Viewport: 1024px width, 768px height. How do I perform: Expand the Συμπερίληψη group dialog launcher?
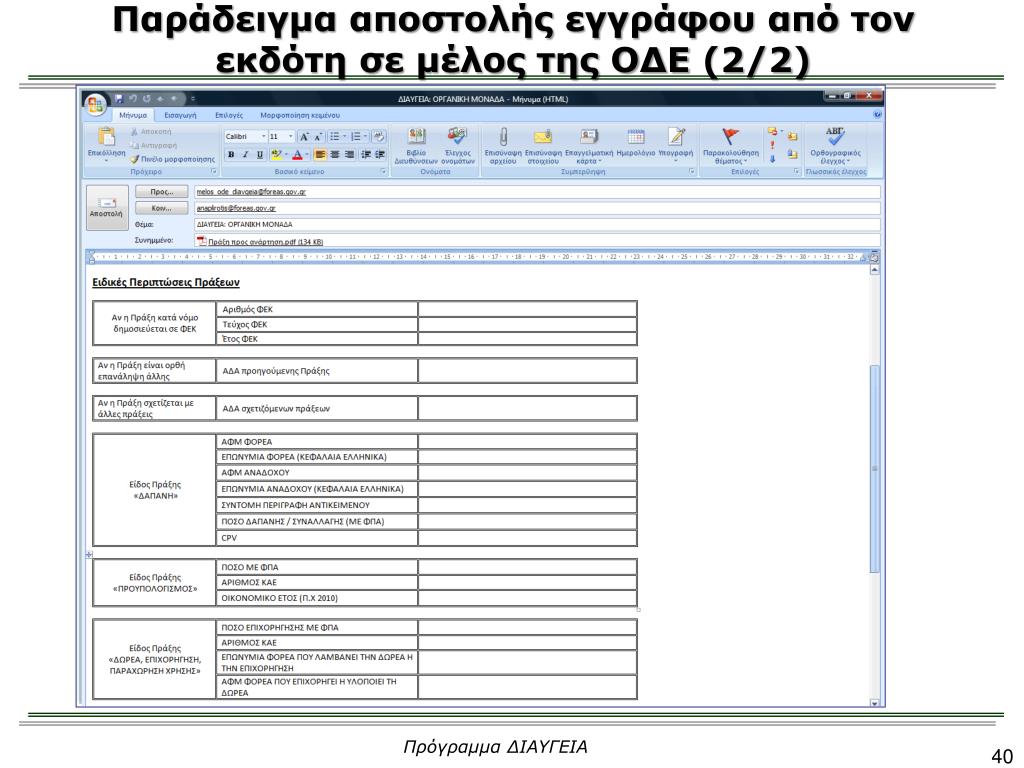tap(692, 171)
